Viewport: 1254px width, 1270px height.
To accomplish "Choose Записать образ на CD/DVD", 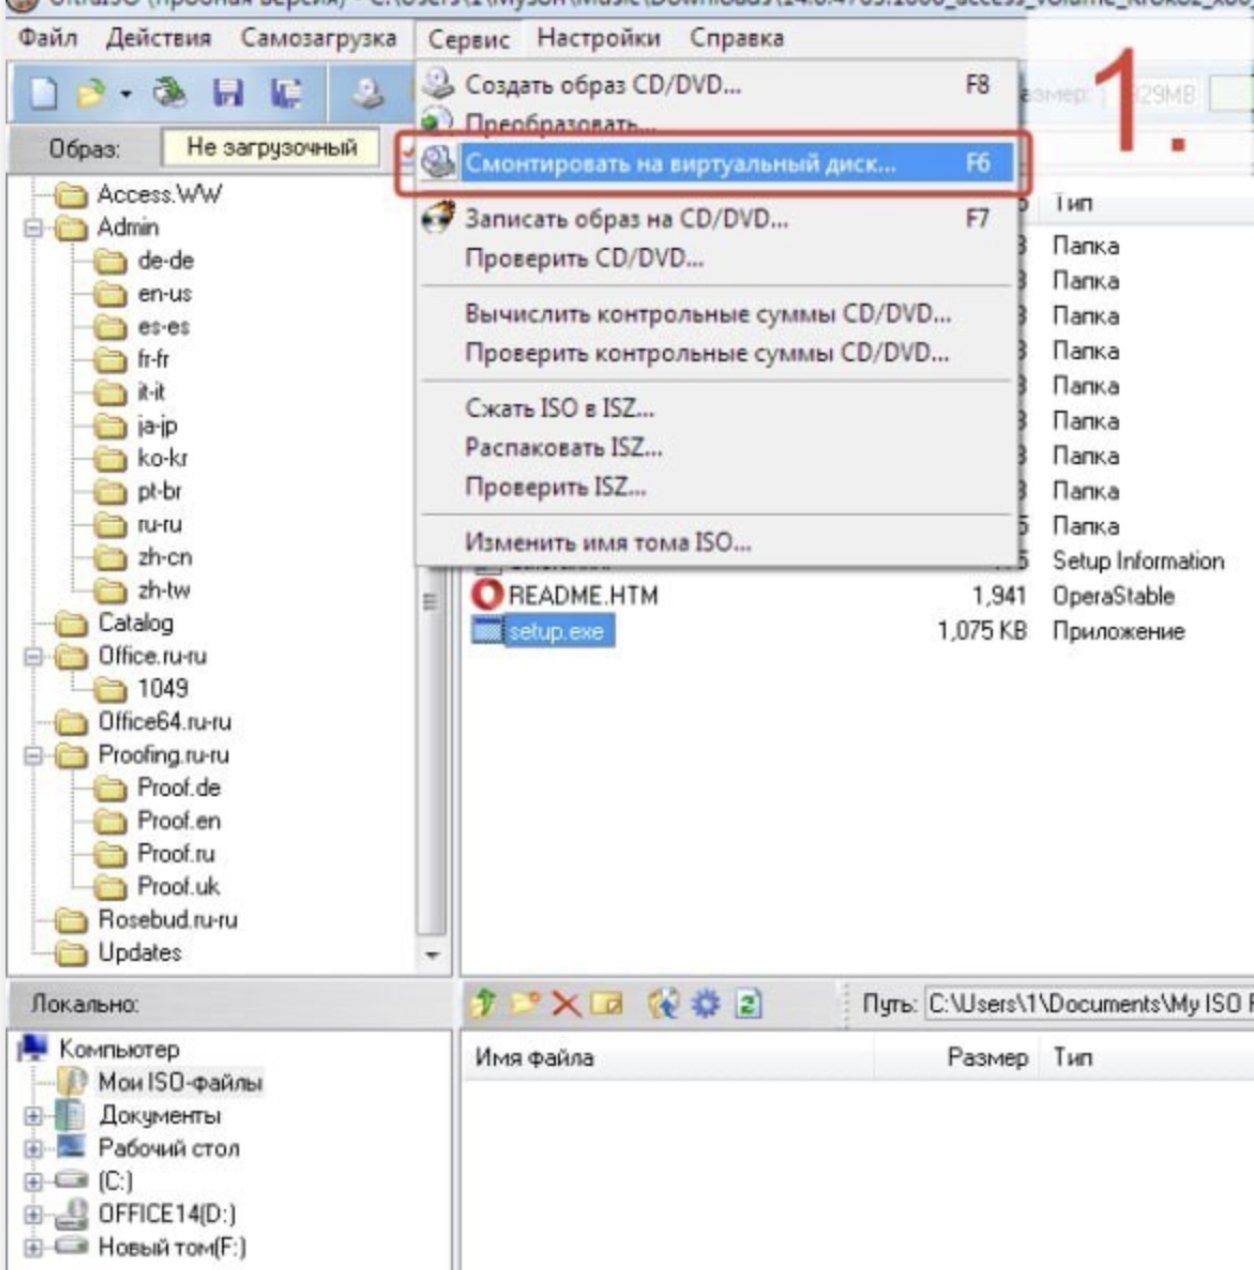I will point(717,218).
